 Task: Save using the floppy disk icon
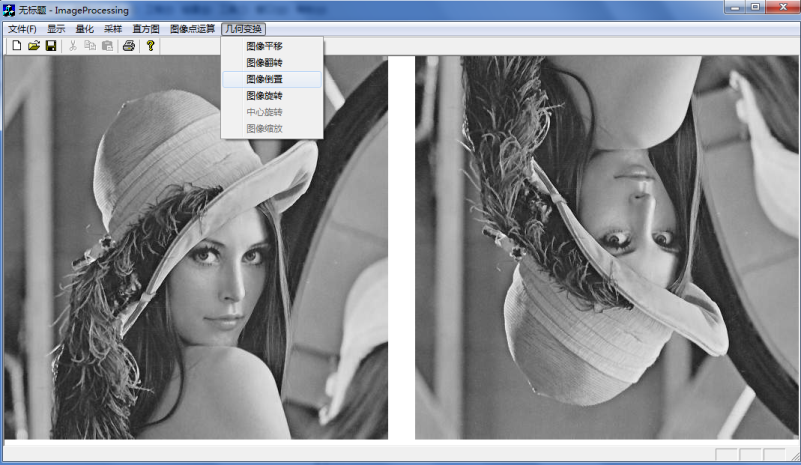click(x=51, y=45)
